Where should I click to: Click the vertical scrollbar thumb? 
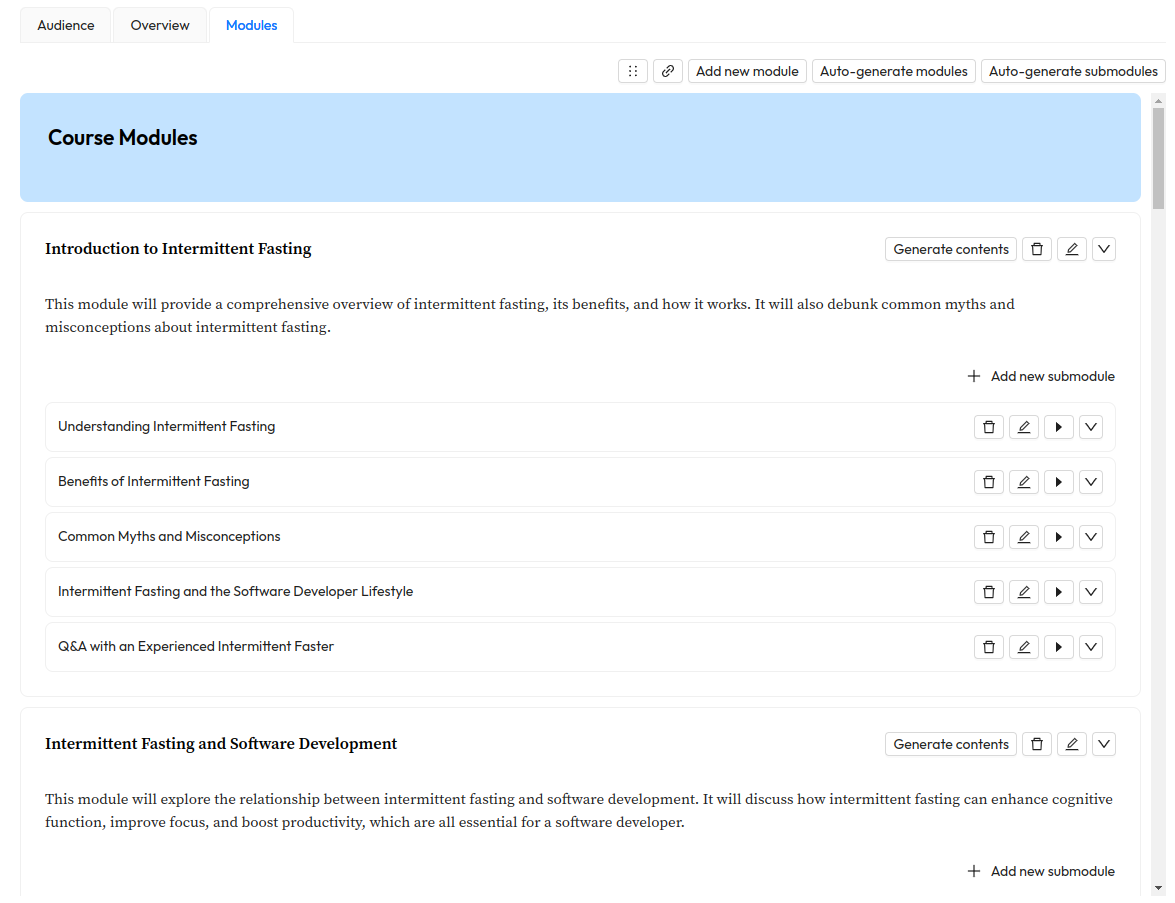click(x=1159, y=158)
